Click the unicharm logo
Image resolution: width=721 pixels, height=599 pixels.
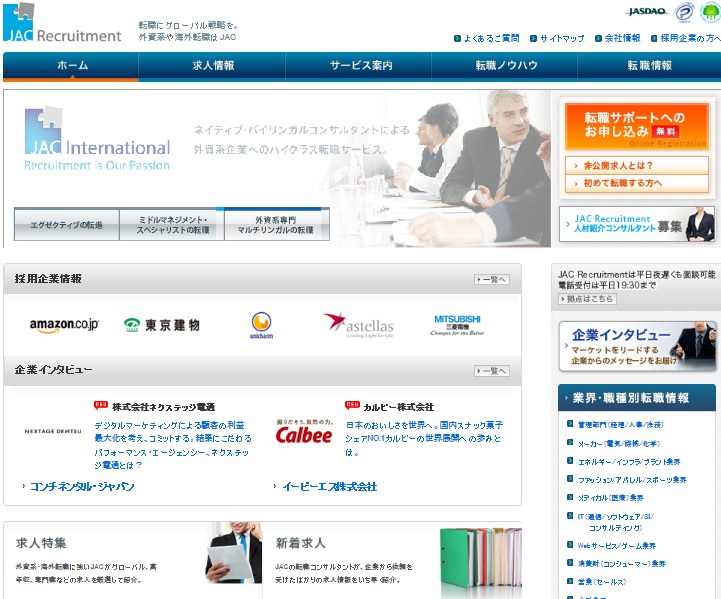[261, 325]
